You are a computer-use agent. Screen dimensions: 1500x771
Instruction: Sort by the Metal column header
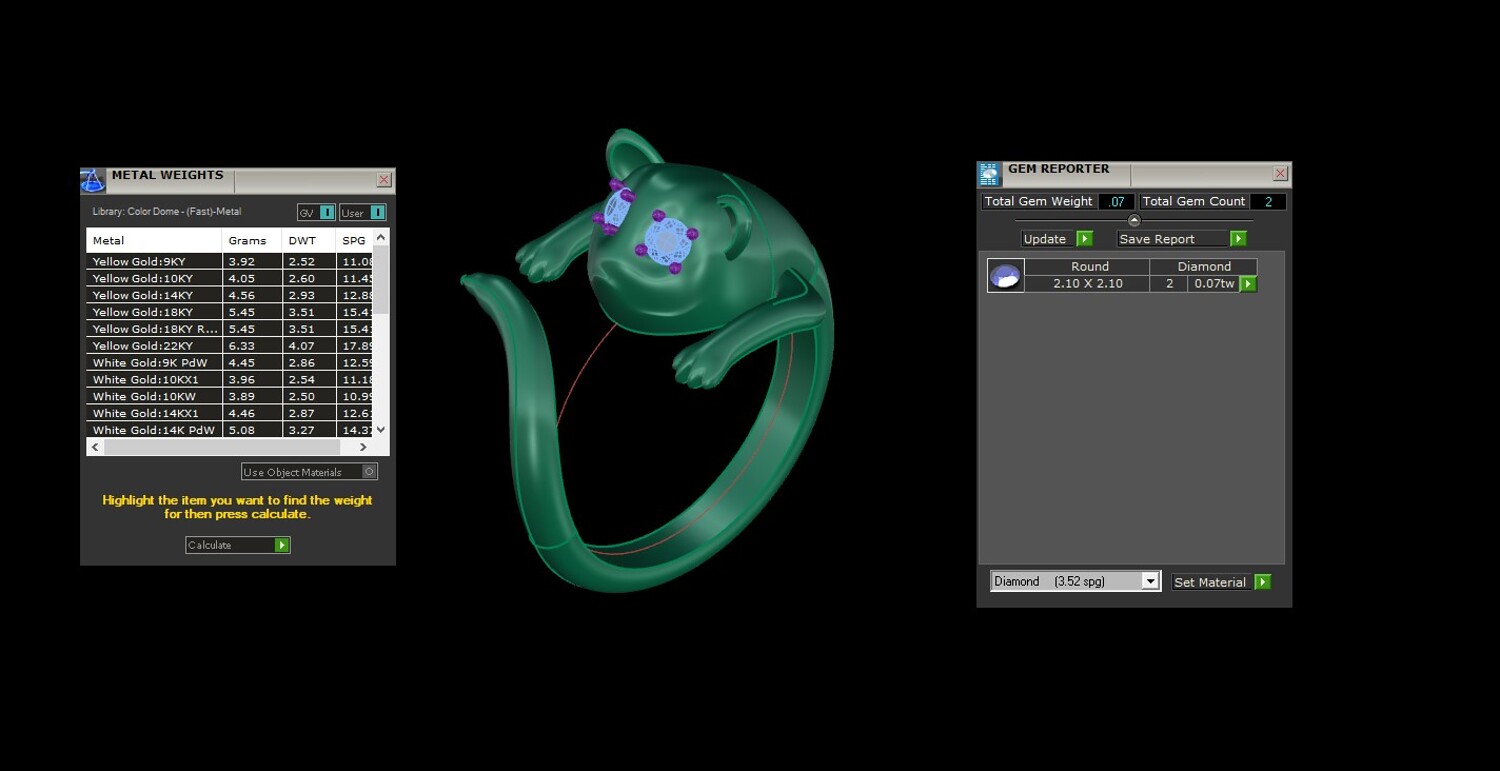coord(154,240)
